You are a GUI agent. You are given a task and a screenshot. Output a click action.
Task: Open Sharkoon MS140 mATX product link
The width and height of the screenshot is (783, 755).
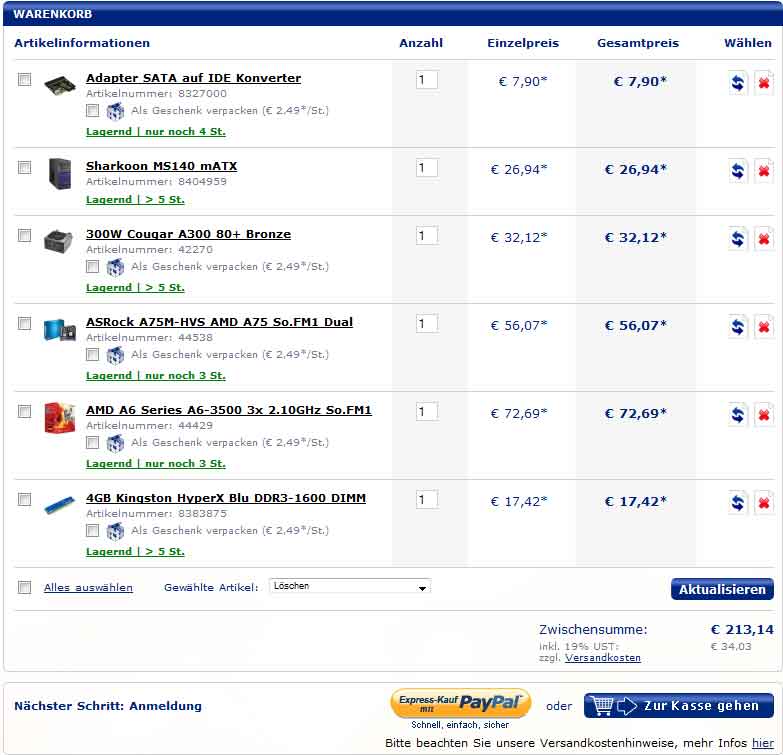click(x=161, y=166)
